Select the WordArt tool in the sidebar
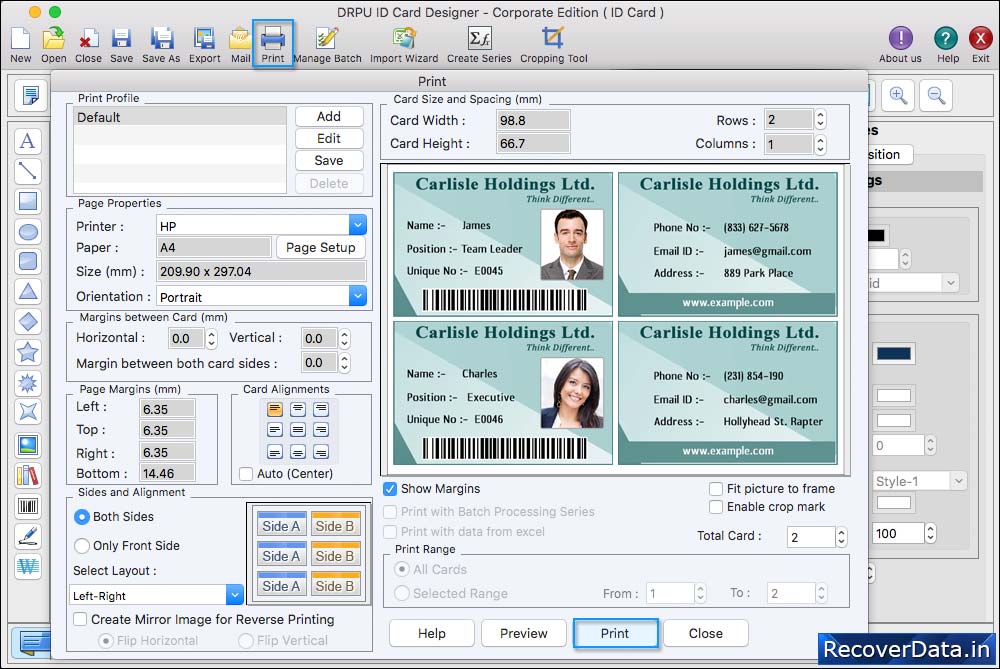Screen dimensions: 1000x669 pyautogui.click(x=27, y=566)
